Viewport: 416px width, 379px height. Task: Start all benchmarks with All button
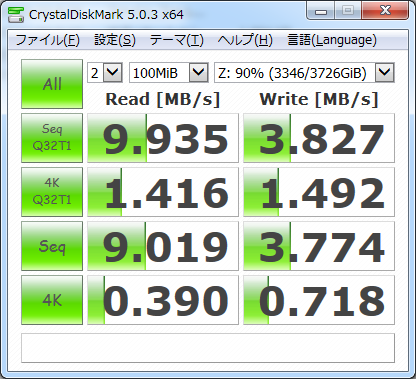tap(52, 84)
